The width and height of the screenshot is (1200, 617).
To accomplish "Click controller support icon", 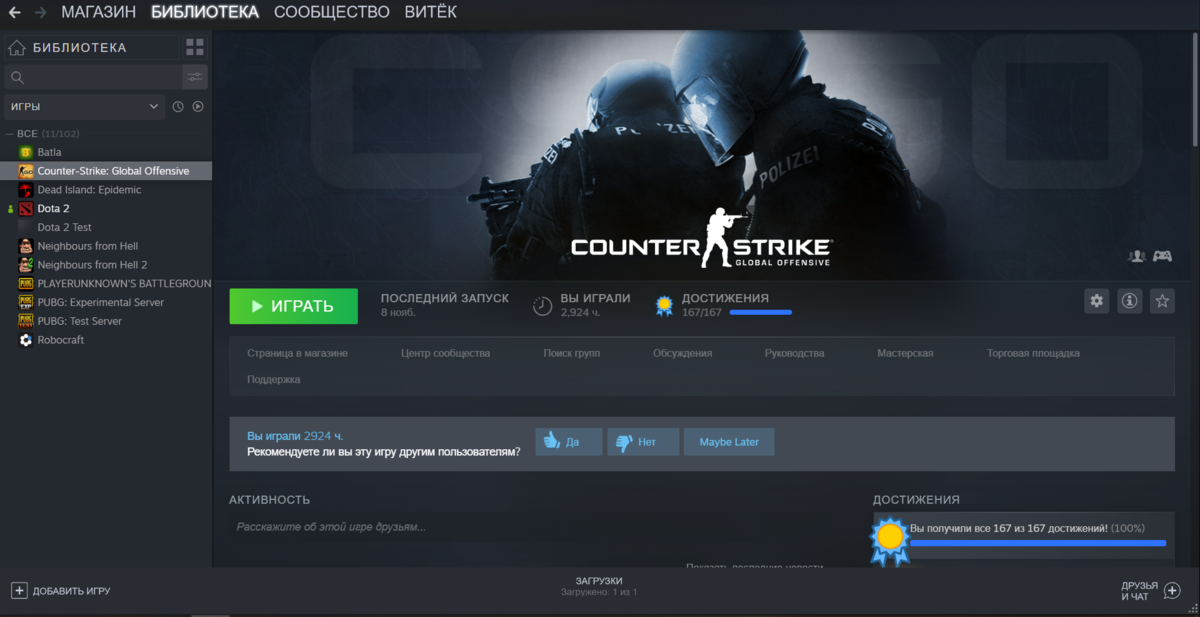I will tap(1162, 256).
